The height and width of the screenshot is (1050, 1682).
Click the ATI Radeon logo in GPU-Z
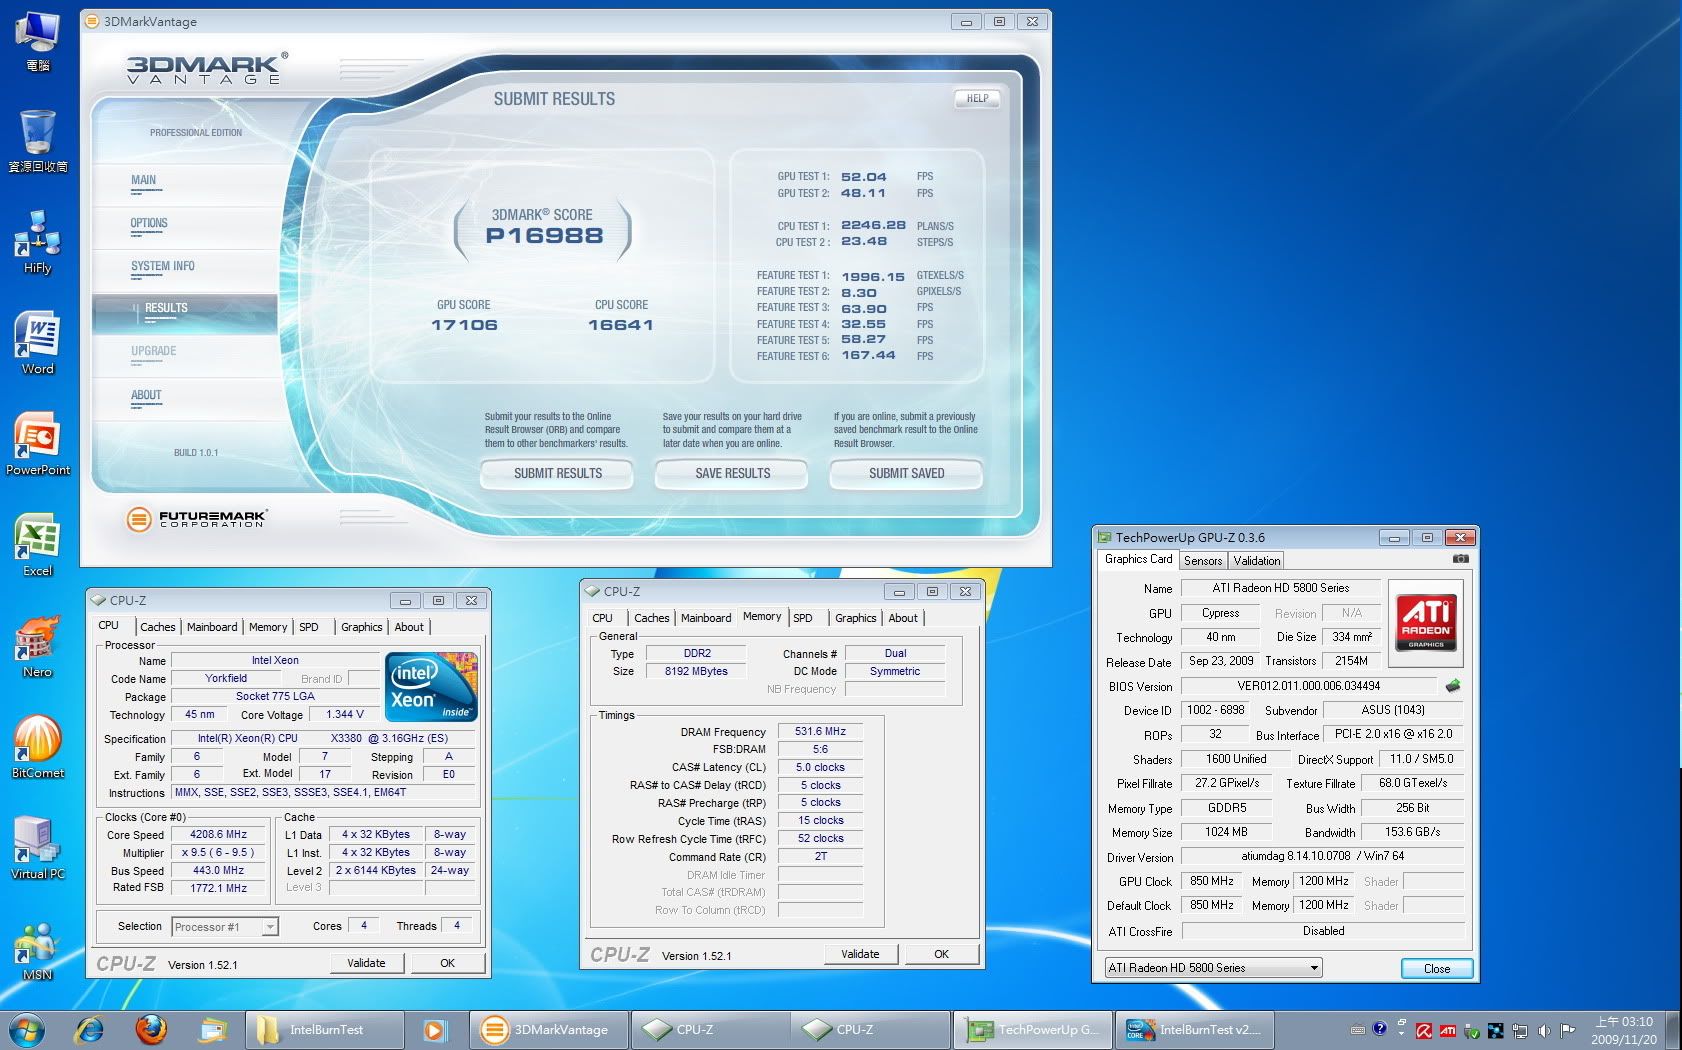1426,623
